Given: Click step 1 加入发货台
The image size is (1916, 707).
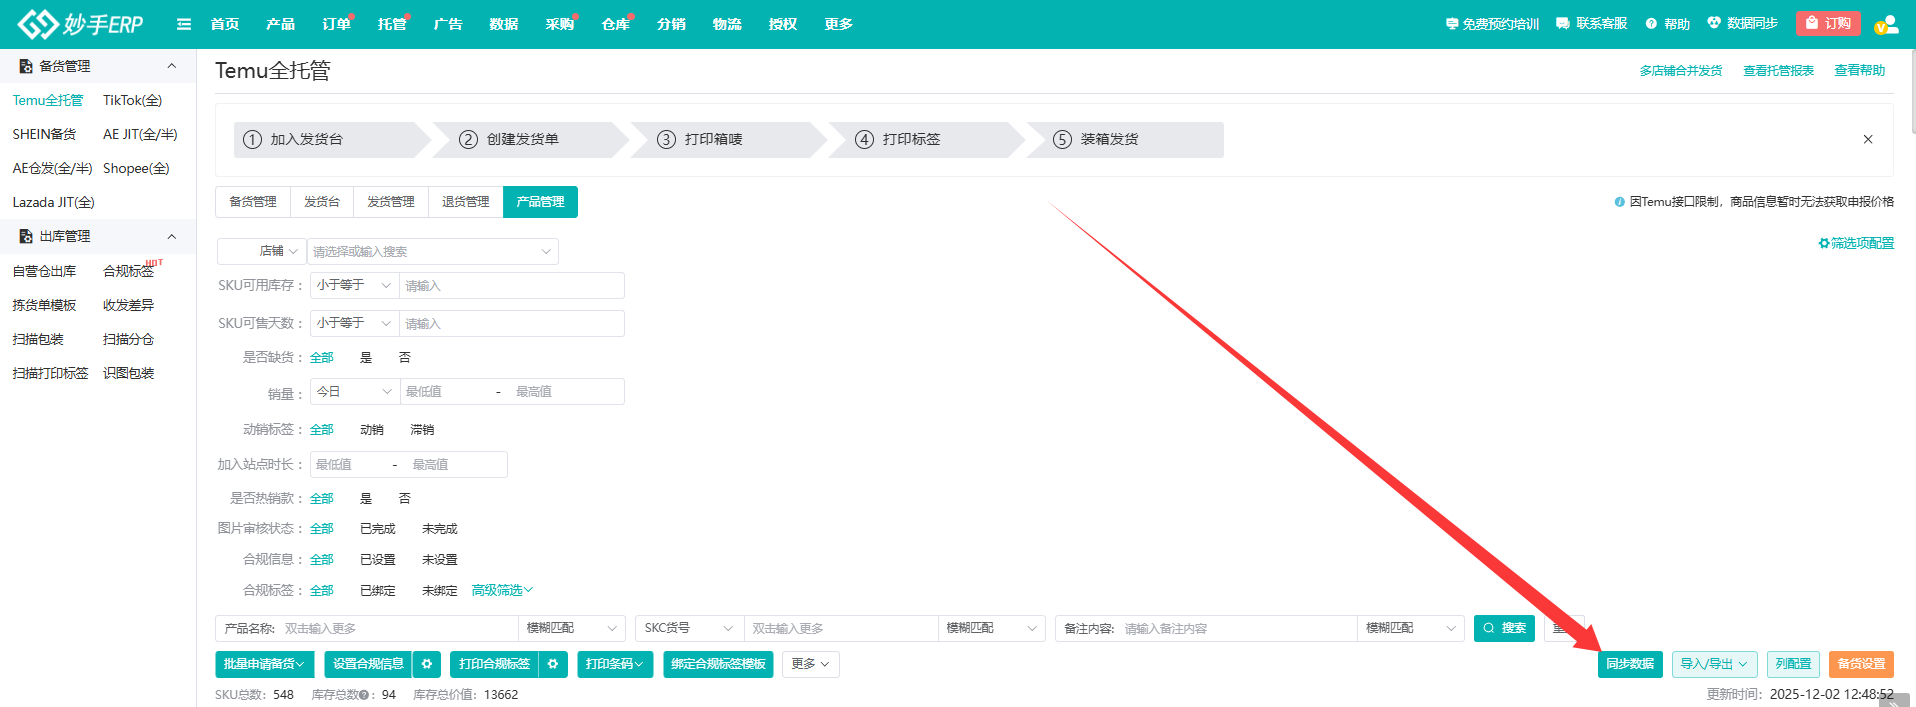Looking at the screenshot, I should (330, 140).
